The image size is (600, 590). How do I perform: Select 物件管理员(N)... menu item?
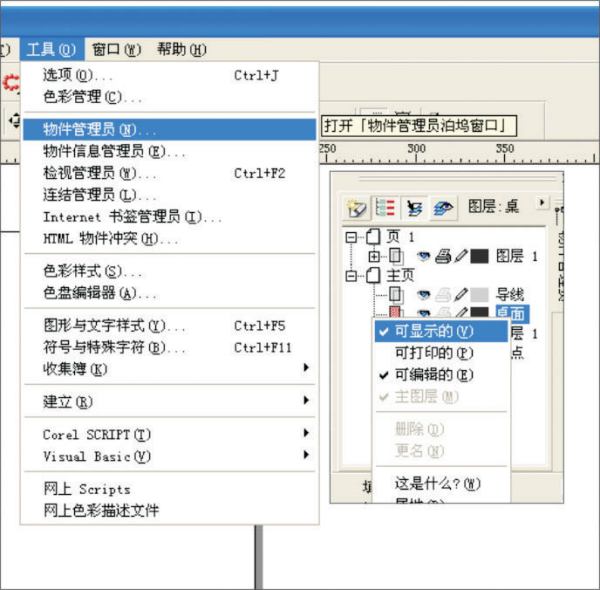168,129
